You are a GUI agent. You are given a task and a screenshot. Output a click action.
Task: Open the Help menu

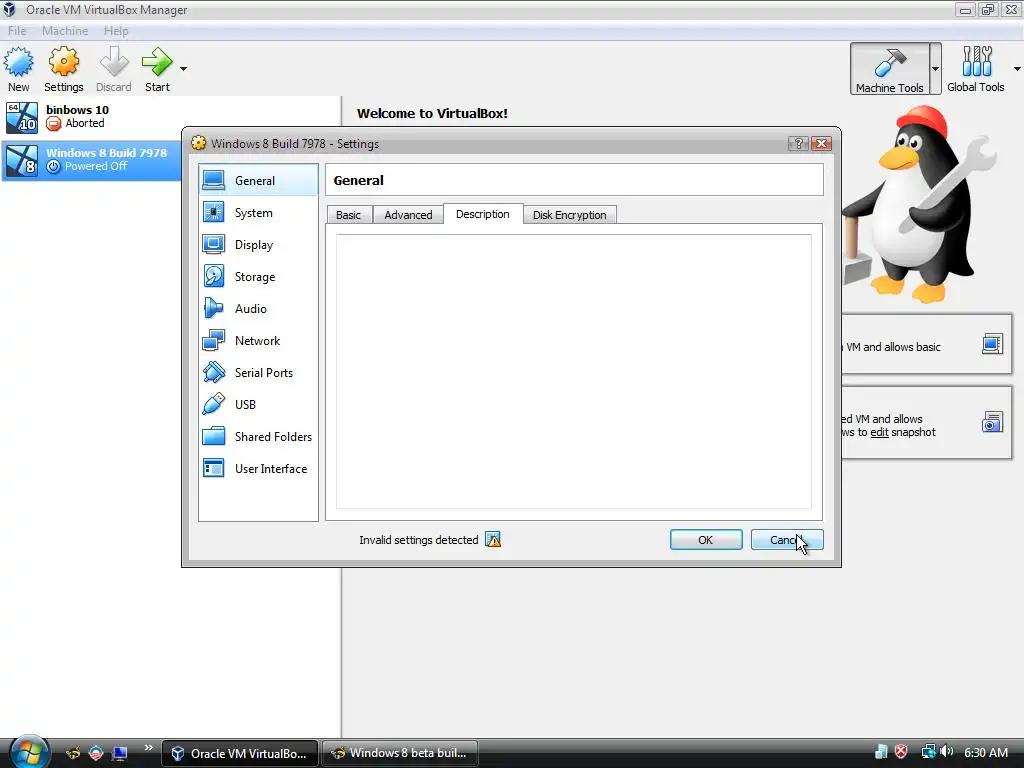point(116,31)
